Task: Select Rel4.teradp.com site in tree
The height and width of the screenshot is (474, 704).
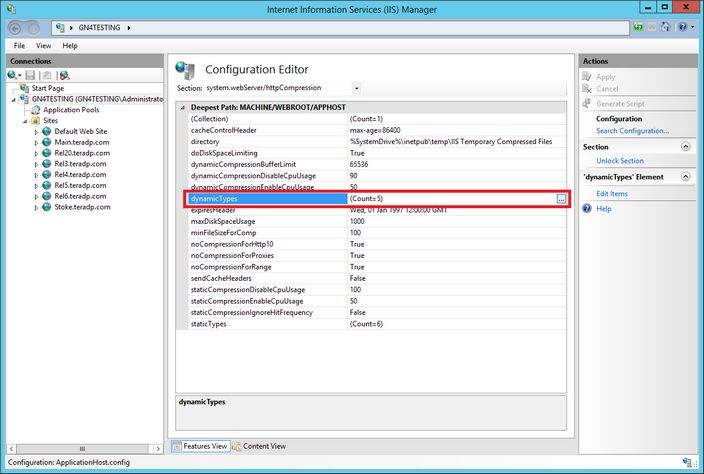Action: coord(80,175)
